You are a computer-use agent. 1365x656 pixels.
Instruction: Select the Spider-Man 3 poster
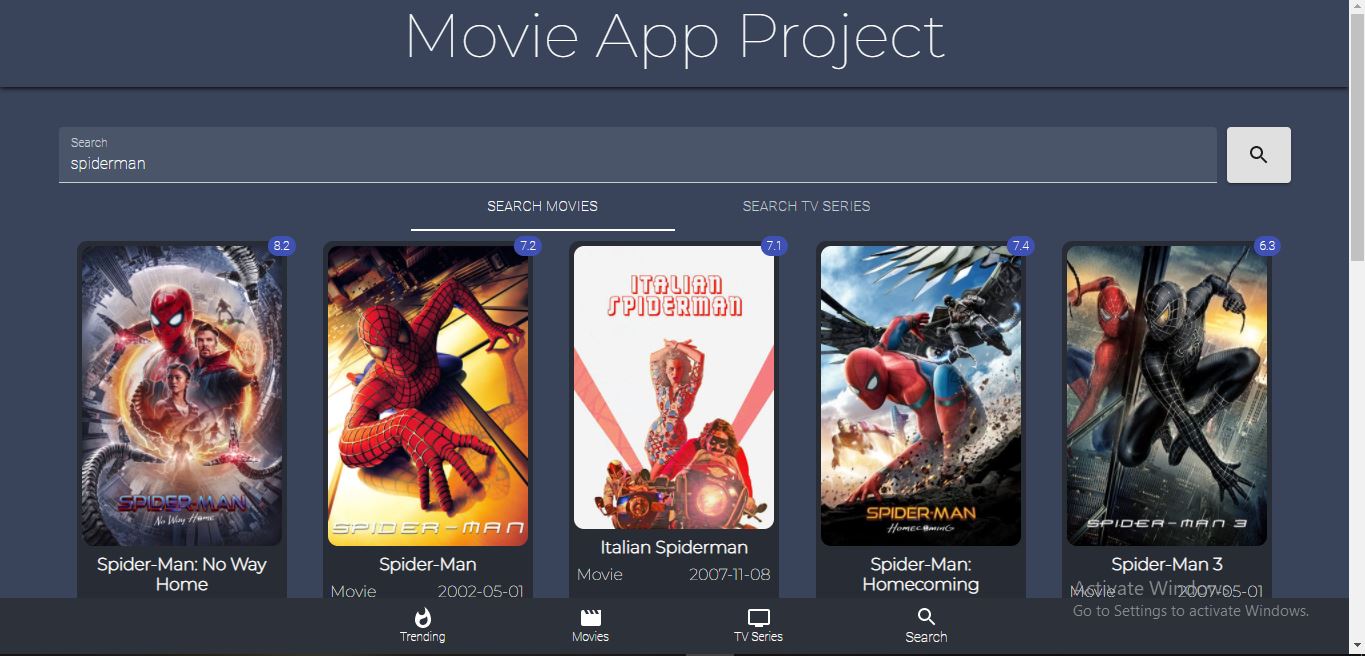1166,395
